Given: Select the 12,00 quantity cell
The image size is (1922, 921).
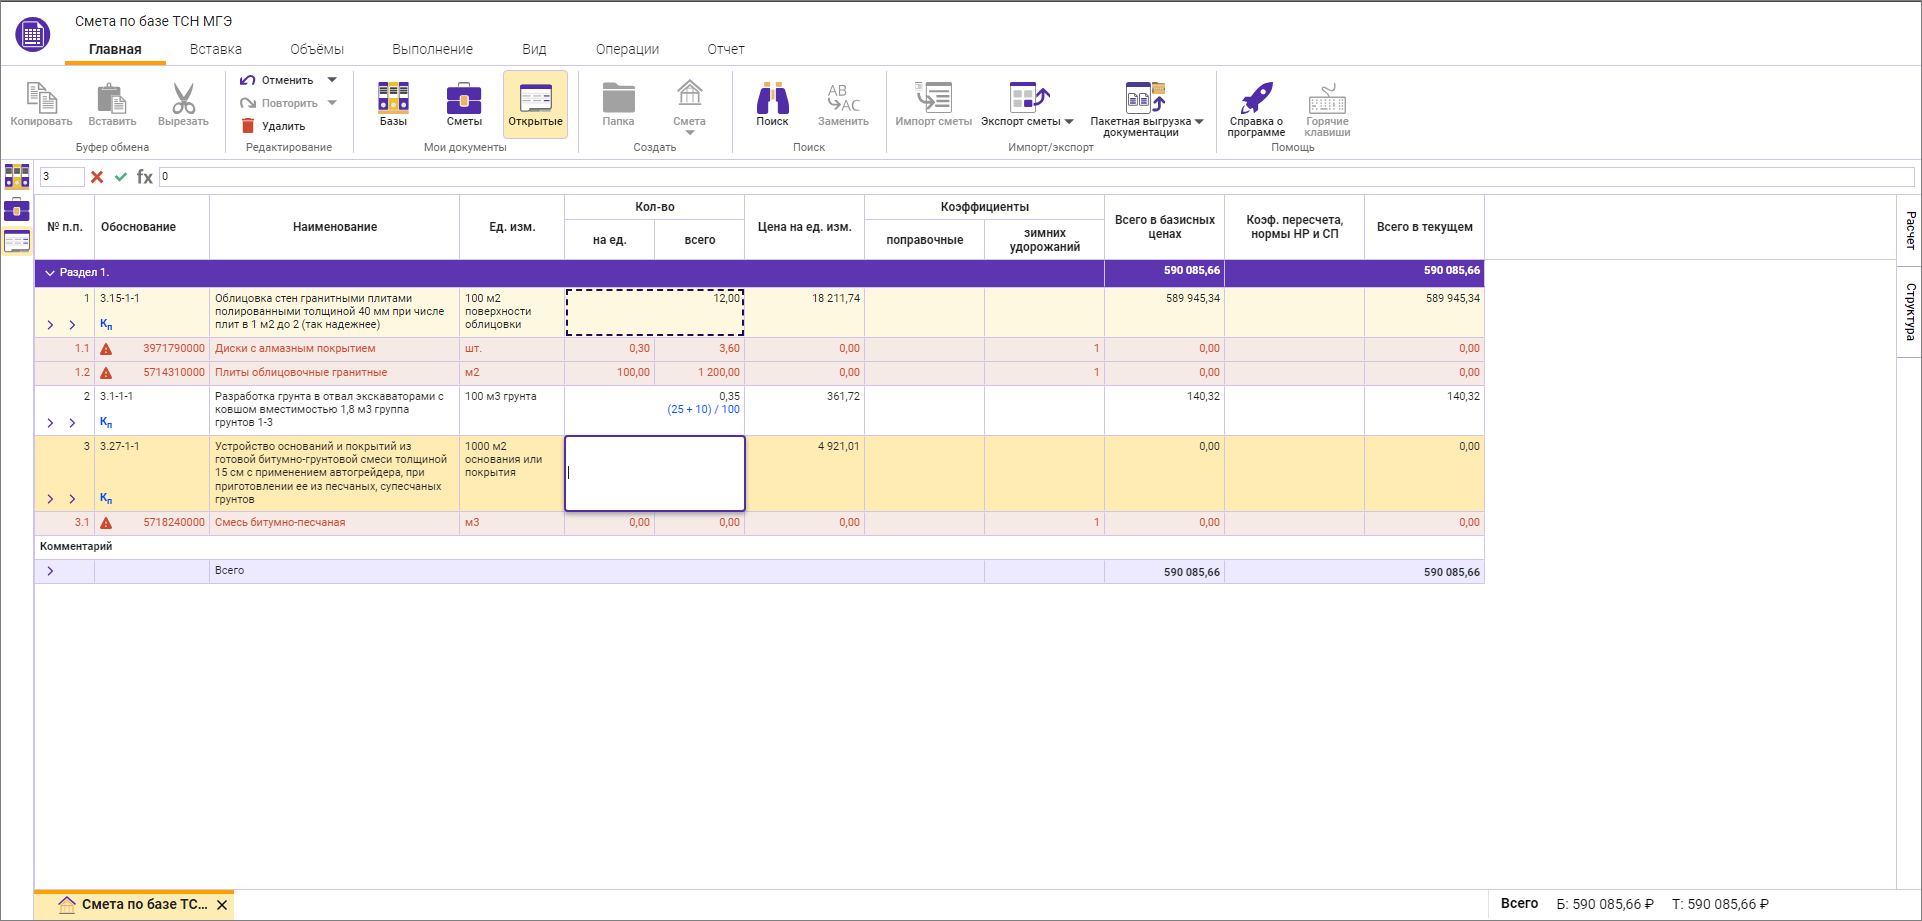Looking at the screenshot, I should [x=655, y=312].
